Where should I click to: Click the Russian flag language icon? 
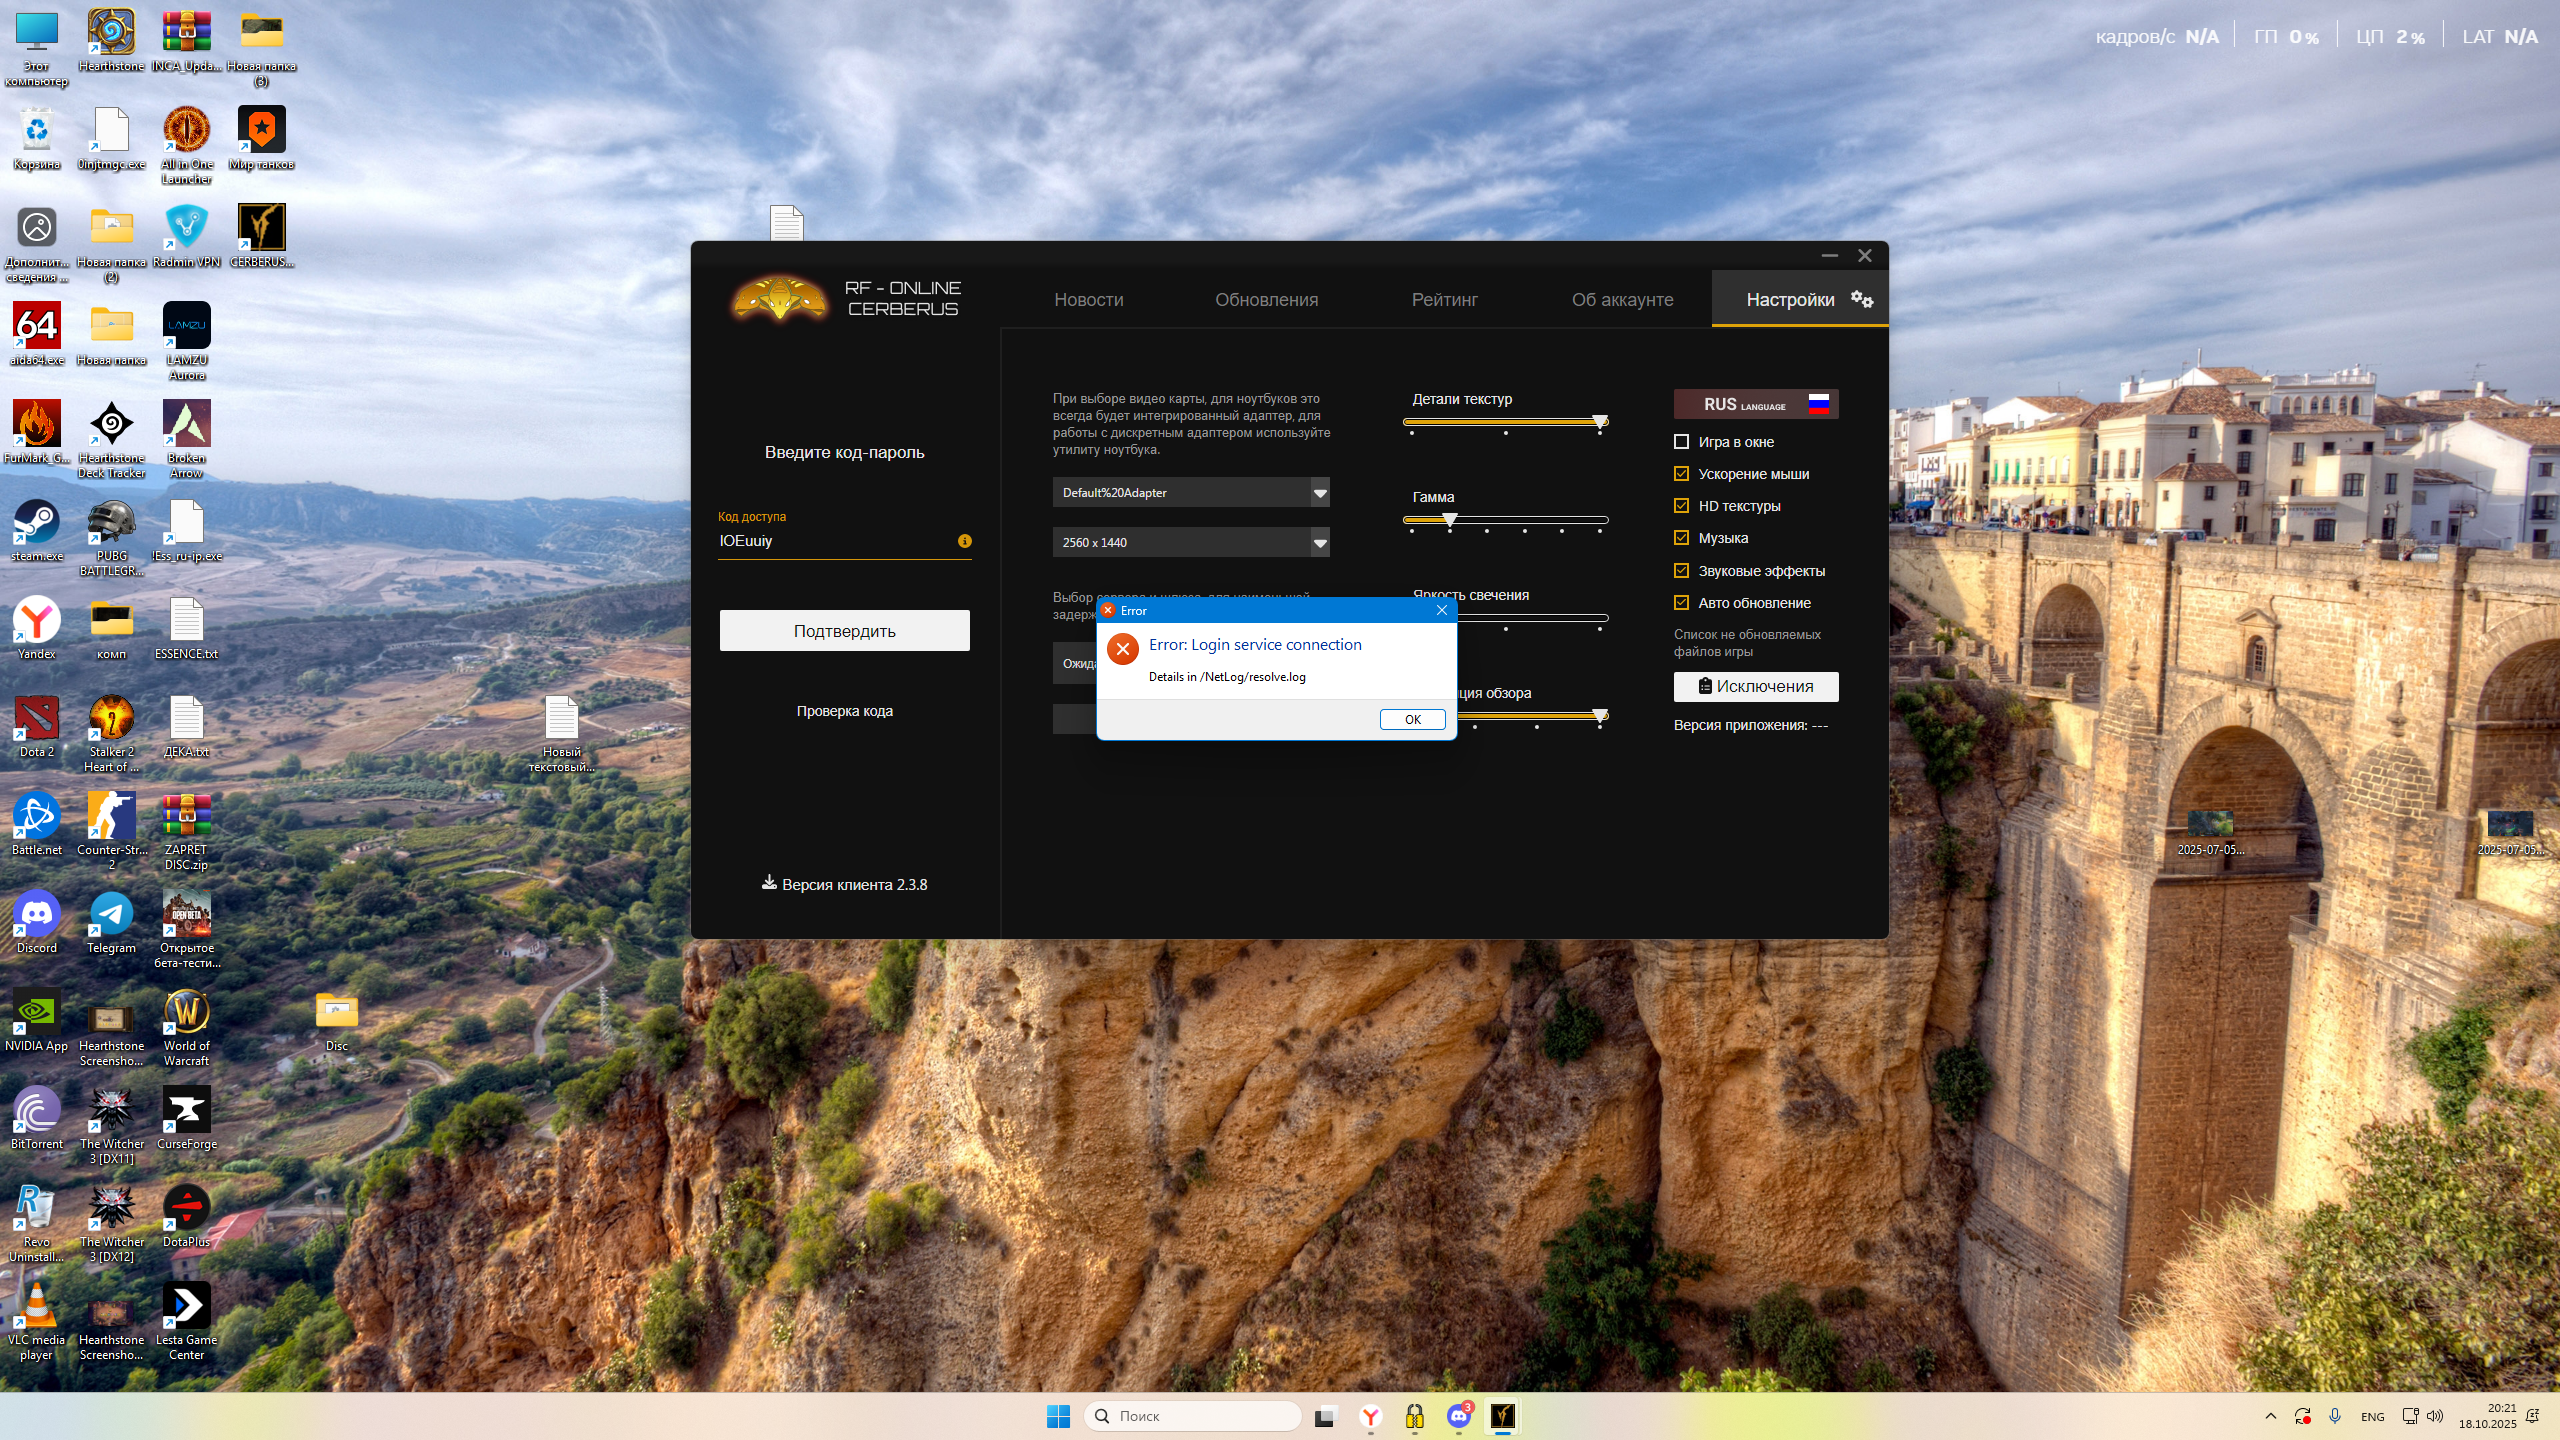(1818, 404)
